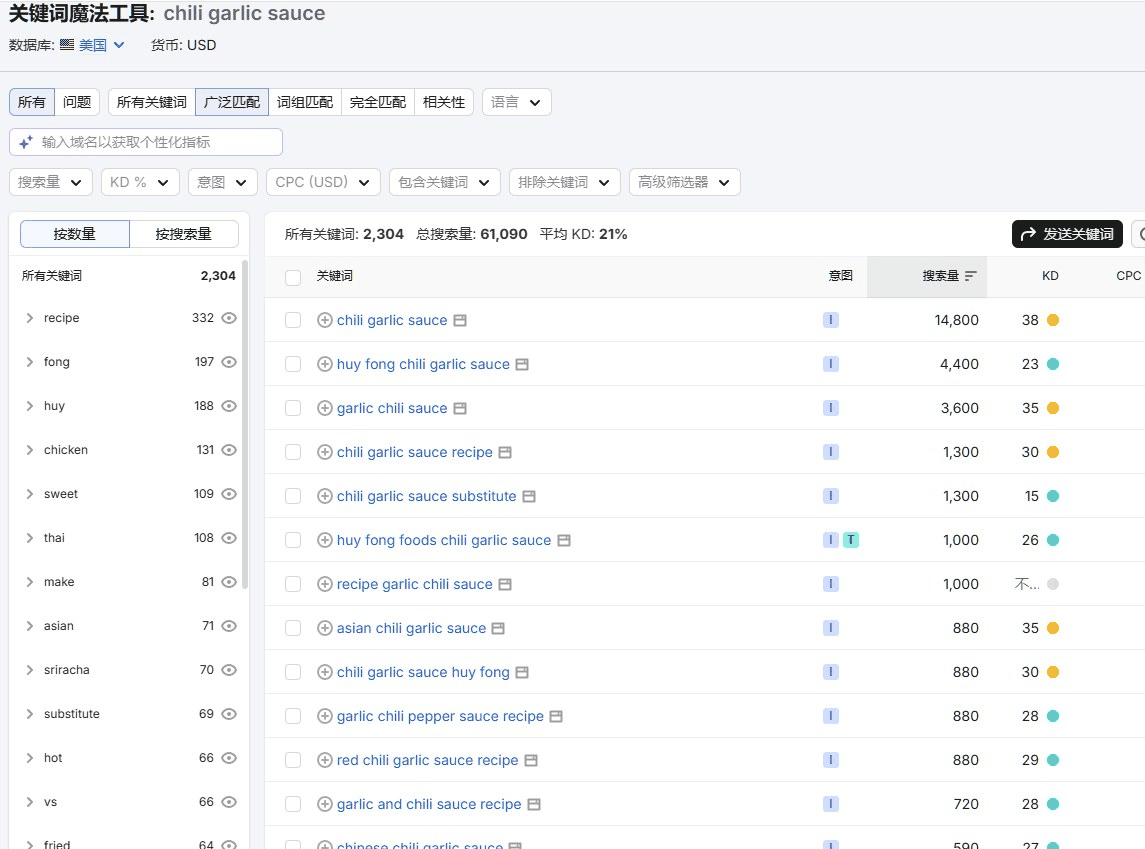Select the 所有关键词 match tab

(x=152, y=102)
